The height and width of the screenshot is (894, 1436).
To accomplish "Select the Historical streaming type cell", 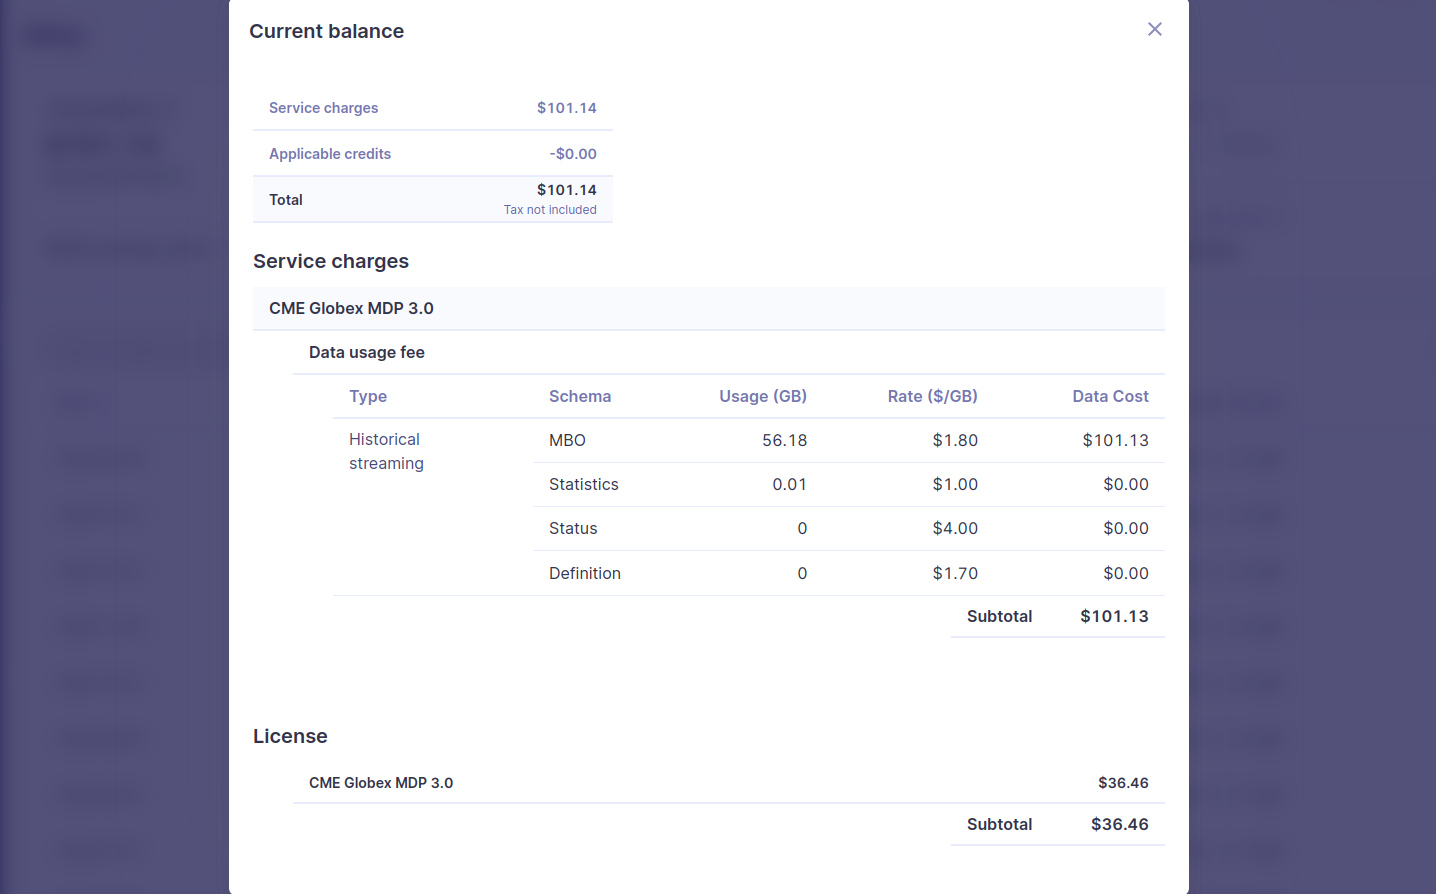I will coord(386,451).
